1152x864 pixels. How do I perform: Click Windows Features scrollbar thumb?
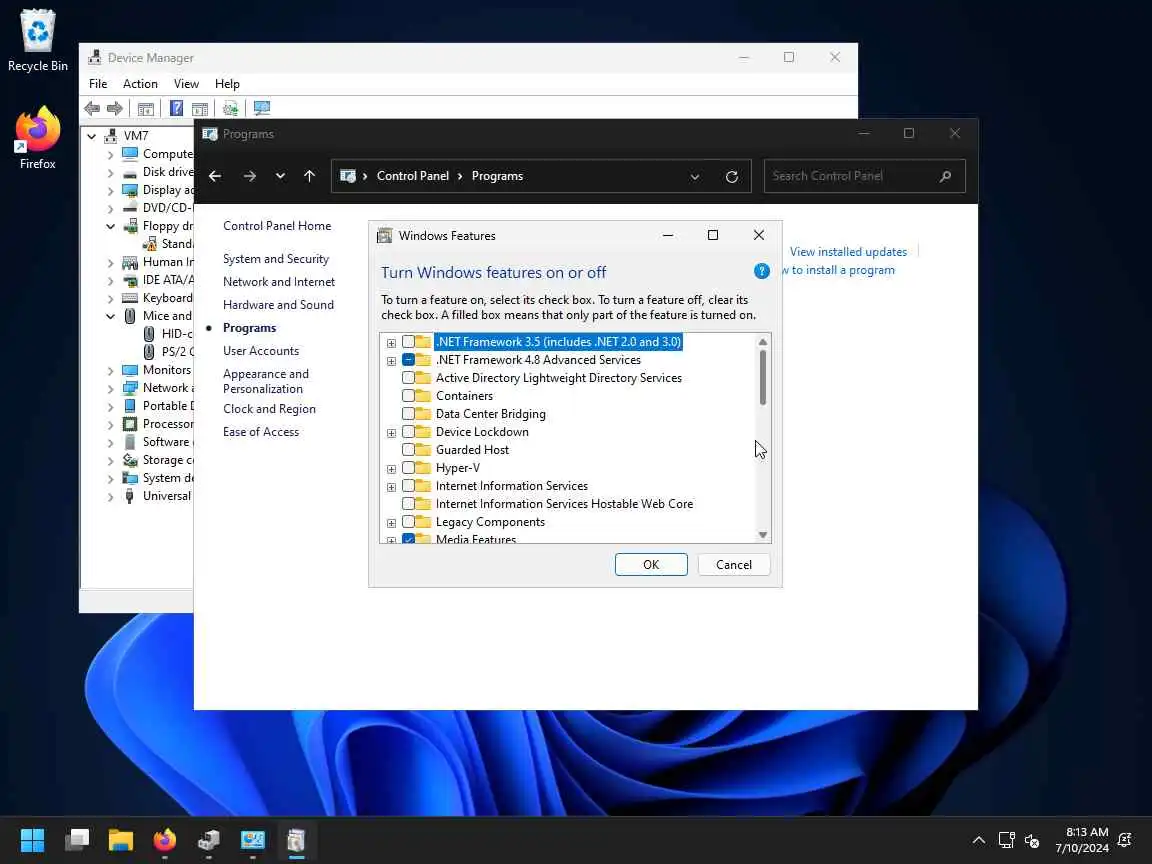(x=763, y=377)
